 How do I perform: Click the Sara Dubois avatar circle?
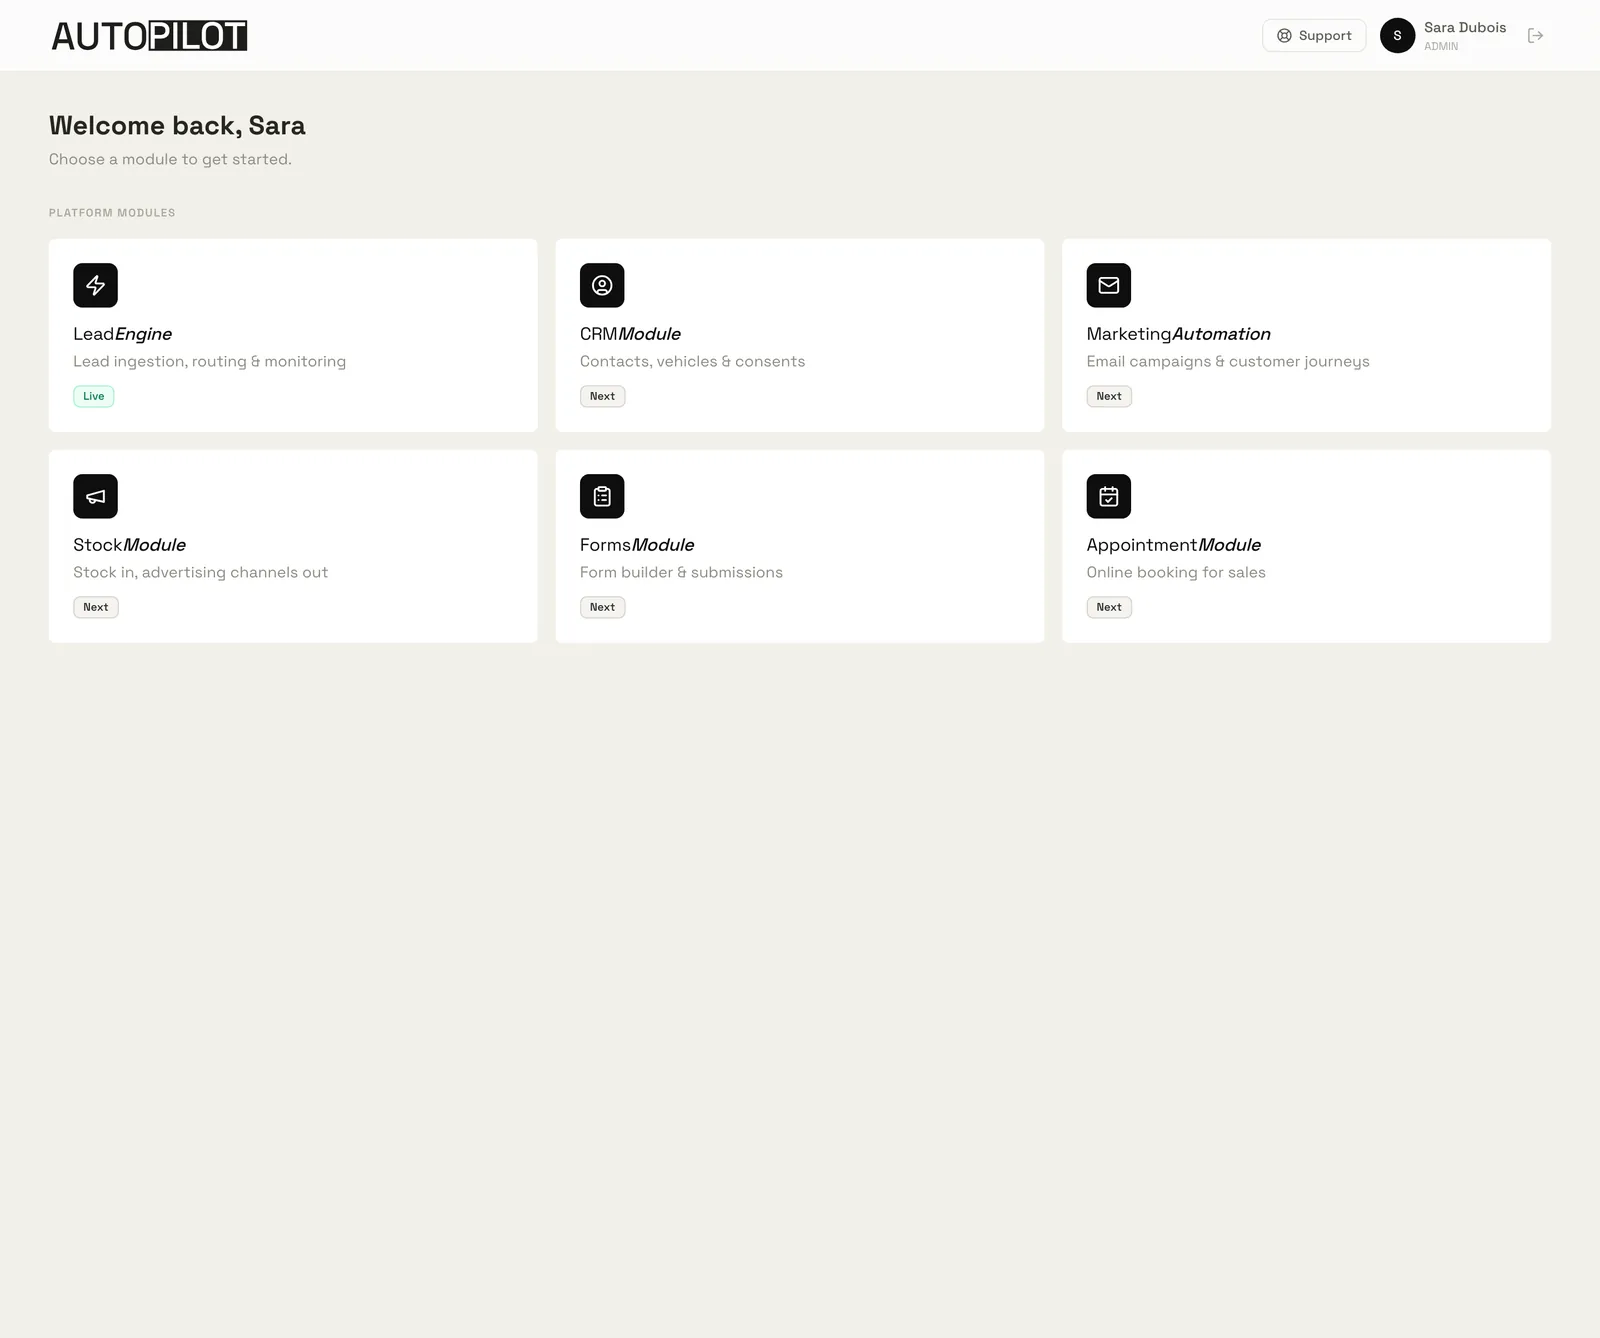point(1397,36)
